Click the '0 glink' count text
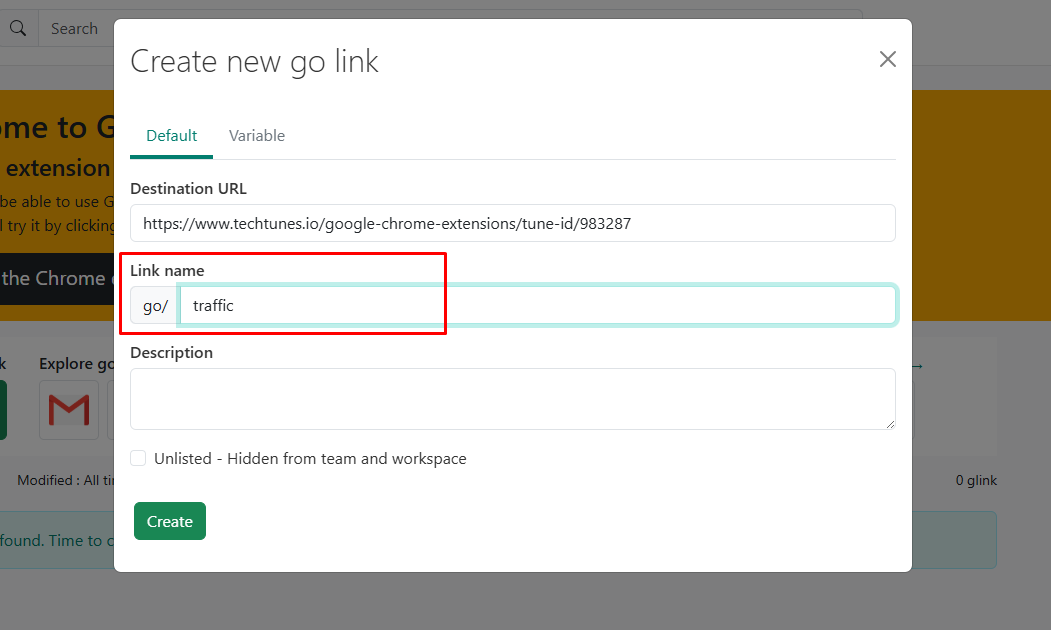The image size is (1051, 630). click(x=976, y=481)
